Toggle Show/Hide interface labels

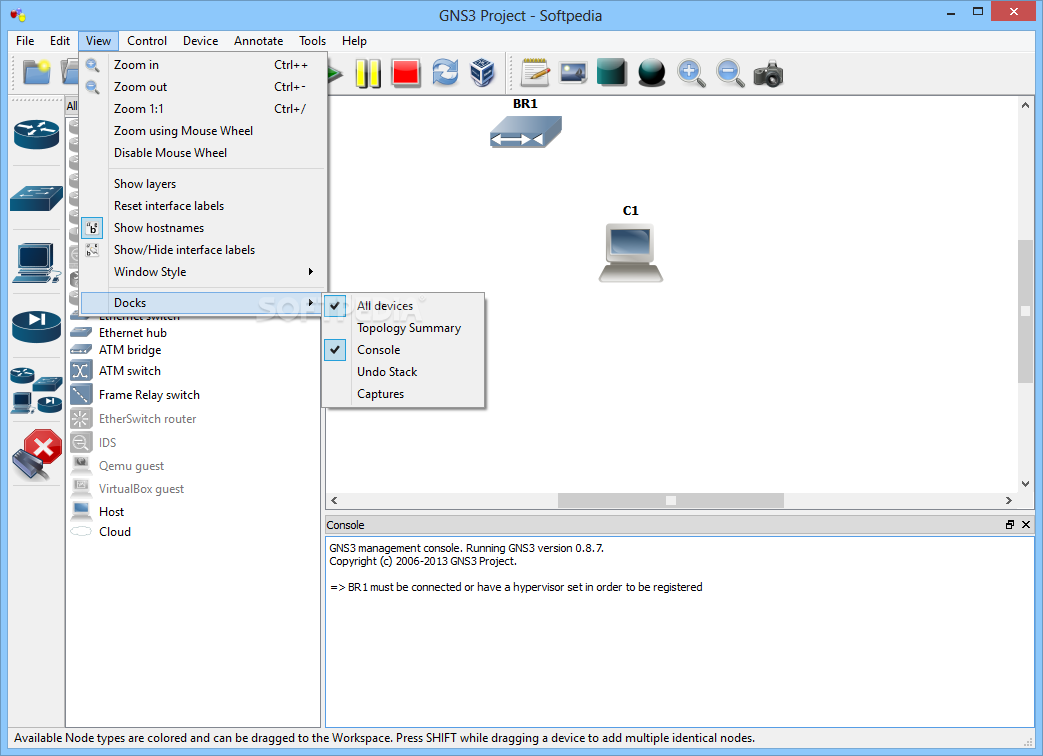coord(203,250)
